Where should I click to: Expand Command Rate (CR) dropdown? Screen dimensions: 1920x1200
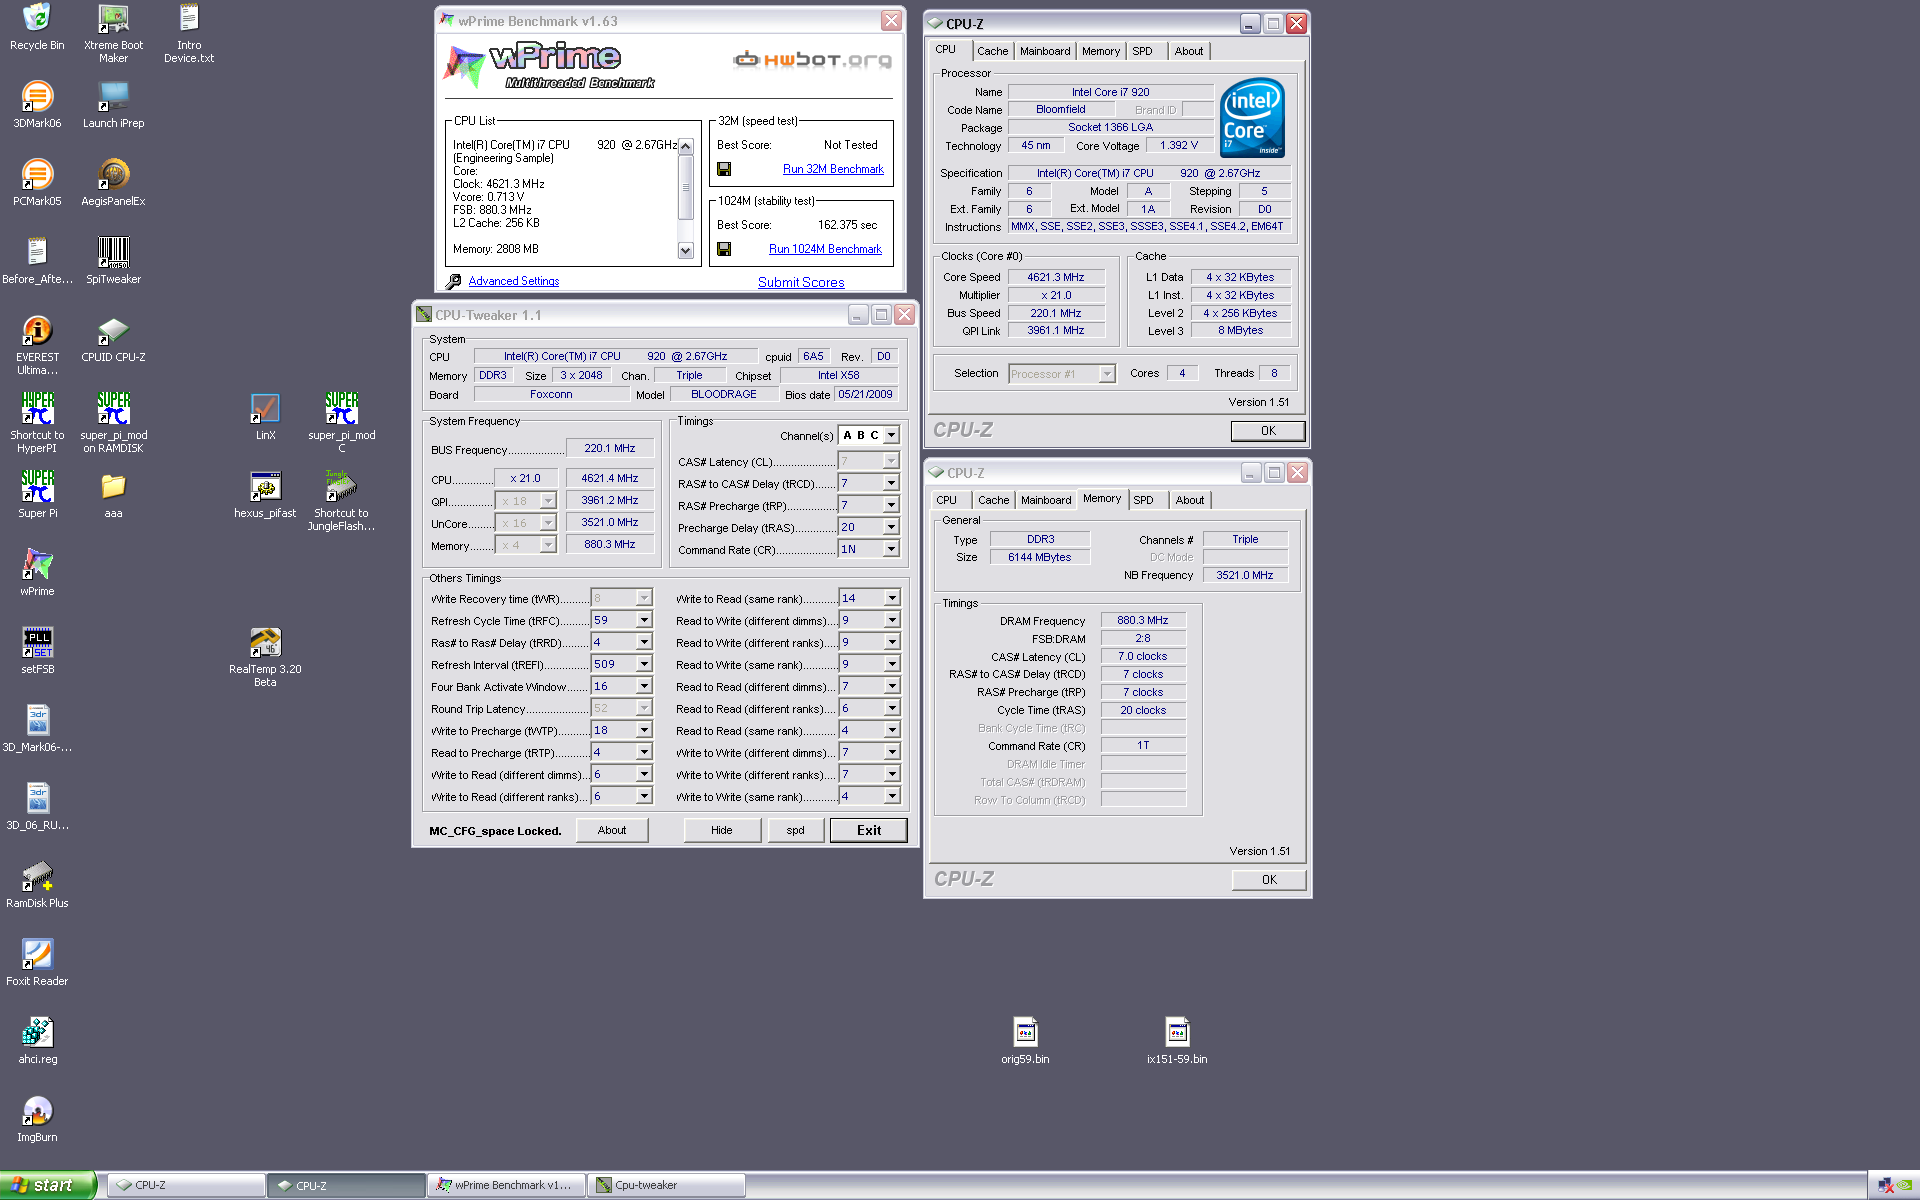pyautogui.click(x=891, y=549)
